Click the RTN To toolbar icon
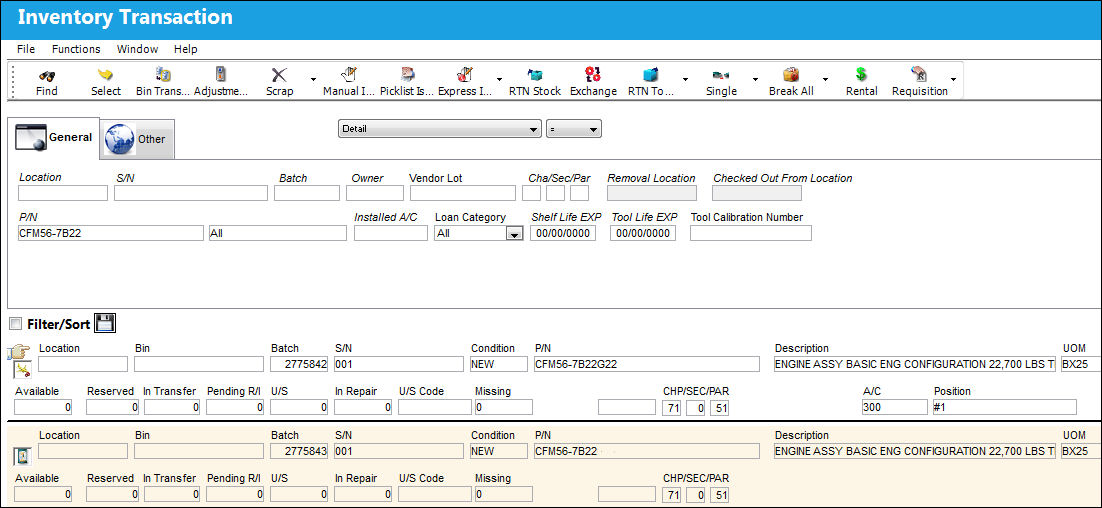1102x508 pixels. tap(651, 75)
